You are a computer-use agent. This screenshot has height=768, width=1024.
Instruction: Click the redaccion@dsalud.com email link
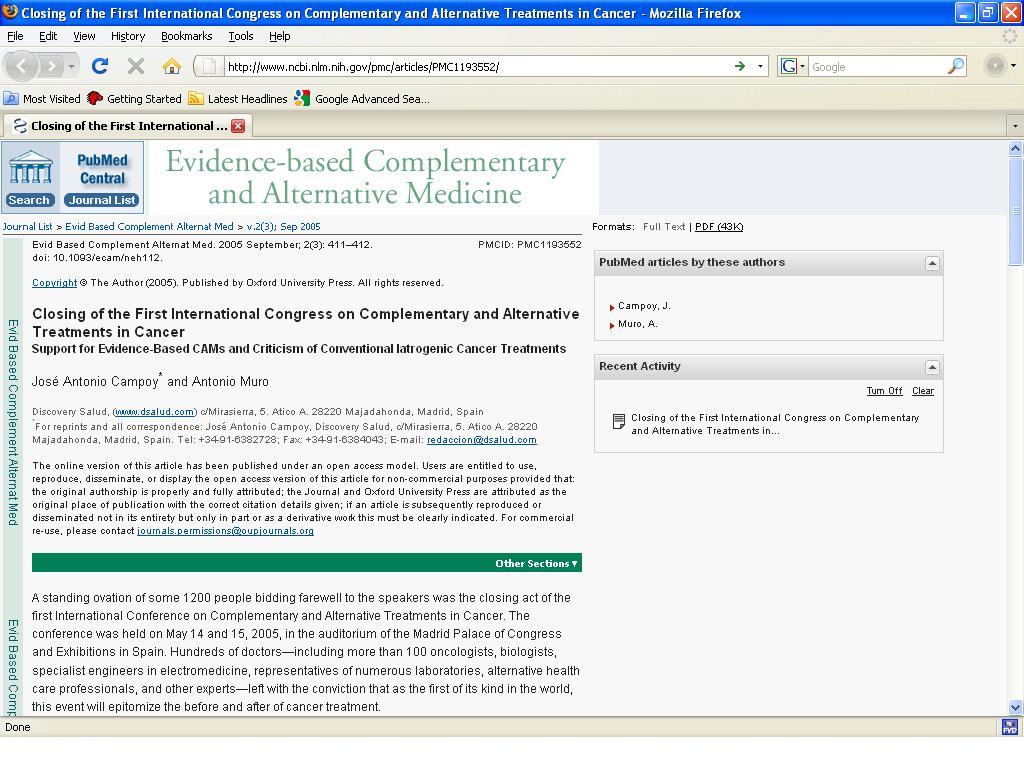tap(481, 440)
